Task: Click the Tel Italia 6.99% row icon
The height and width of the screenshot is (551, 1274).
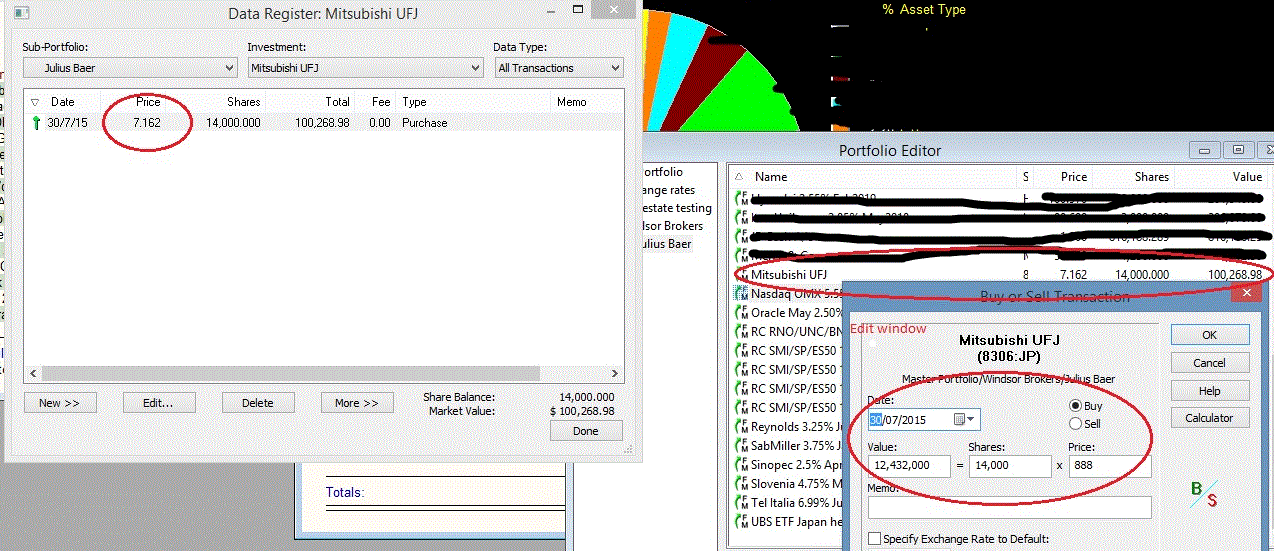Action: pyautogui.click(x=742, y=502)
